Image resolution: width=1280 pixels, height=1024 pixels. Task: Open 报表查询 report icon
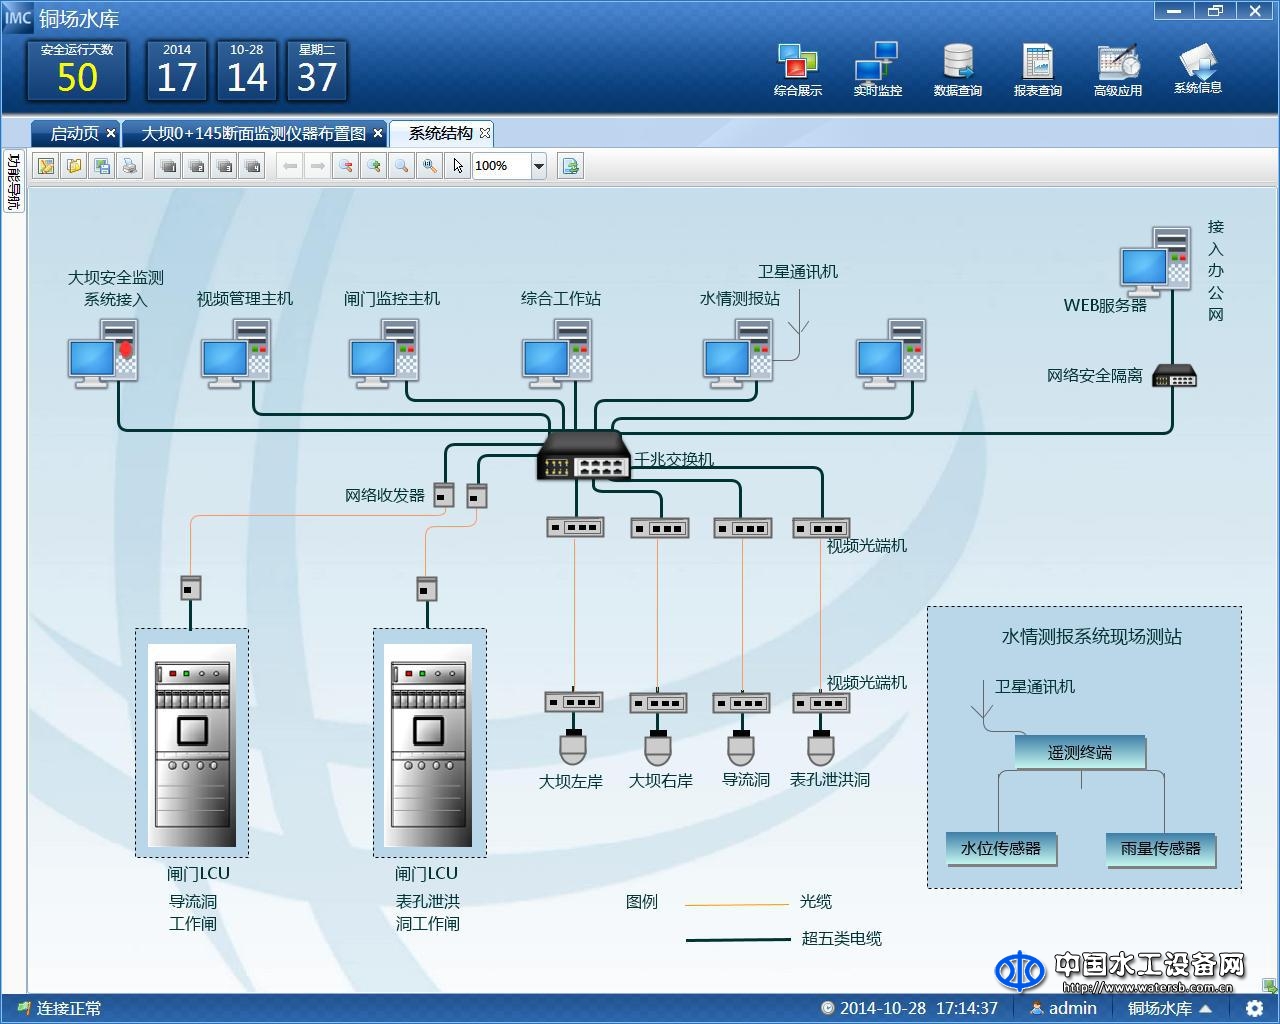click(1037, 68)
